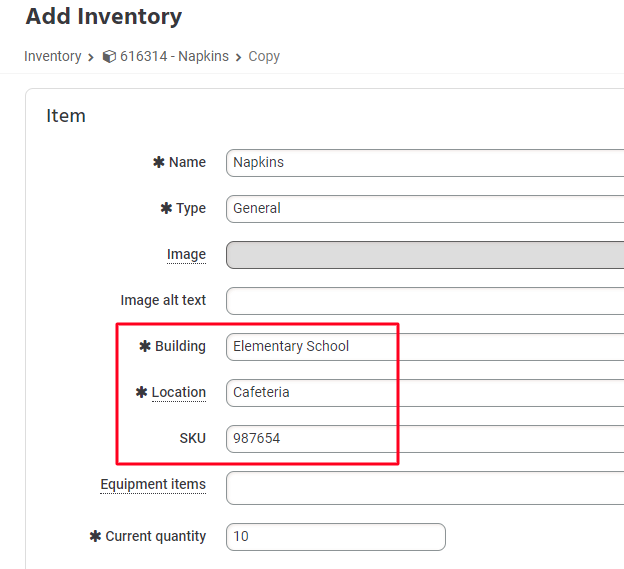Click the Current quantity label

coord(155,537)
